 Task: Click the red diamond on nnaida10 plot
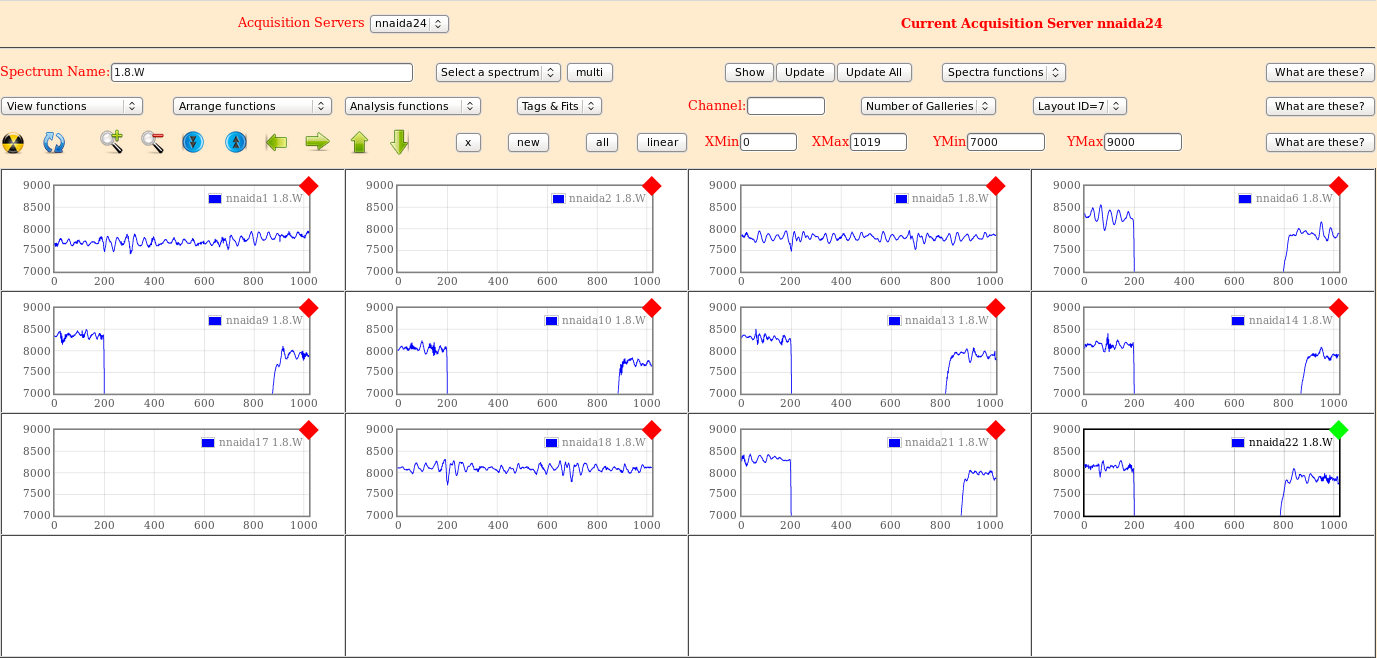point(652,308)
